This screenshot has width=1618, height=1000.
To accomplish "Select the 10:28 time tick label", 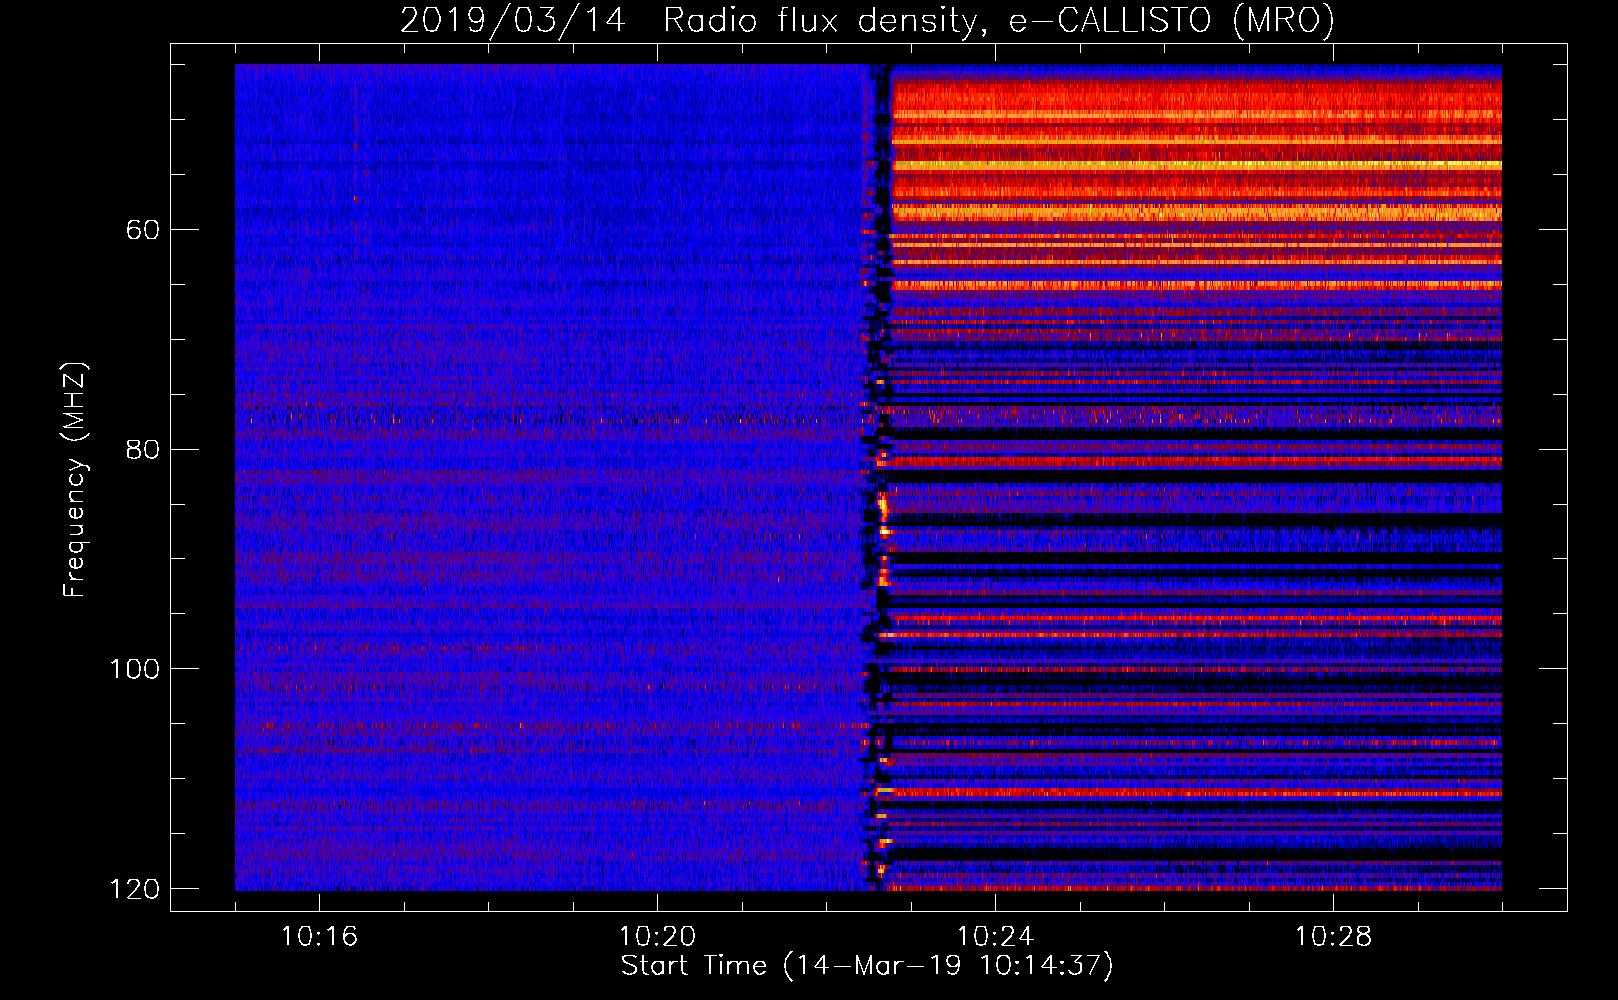I will point(1333,937).
